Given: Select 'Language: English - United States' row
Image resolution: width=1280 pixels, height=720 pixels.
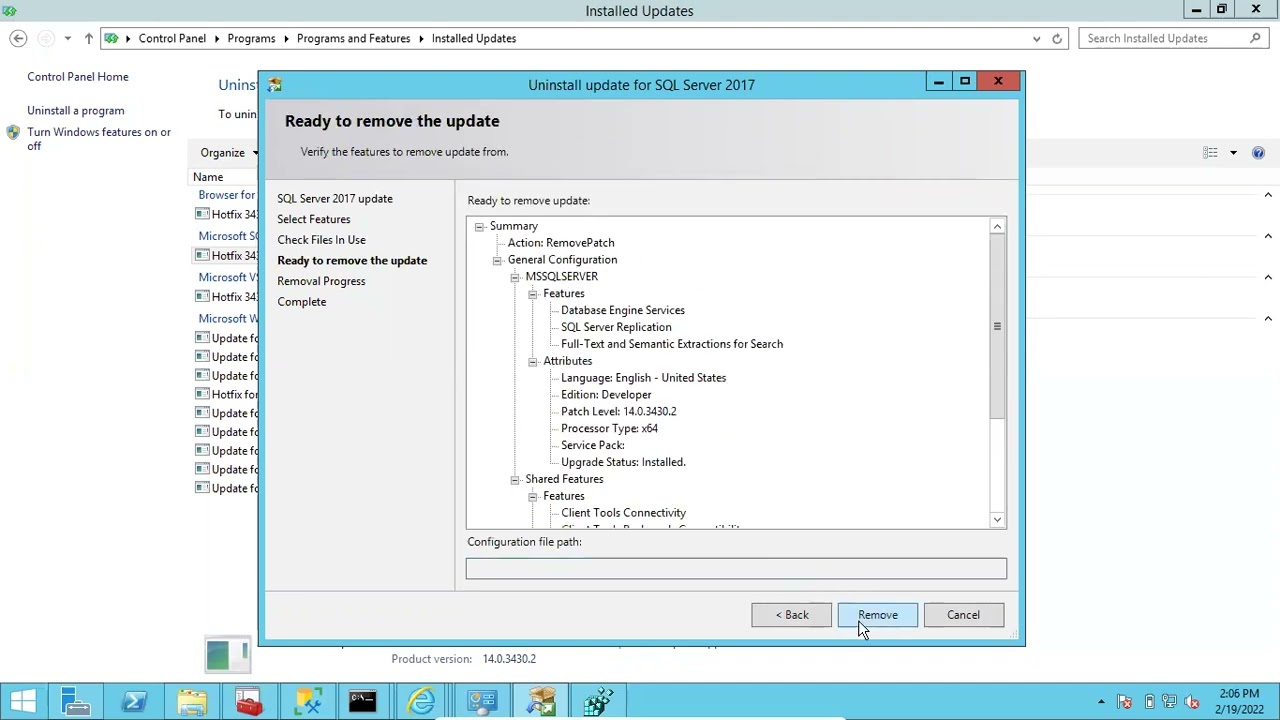Looking at the screenshot, I should [x=643, y=378].
